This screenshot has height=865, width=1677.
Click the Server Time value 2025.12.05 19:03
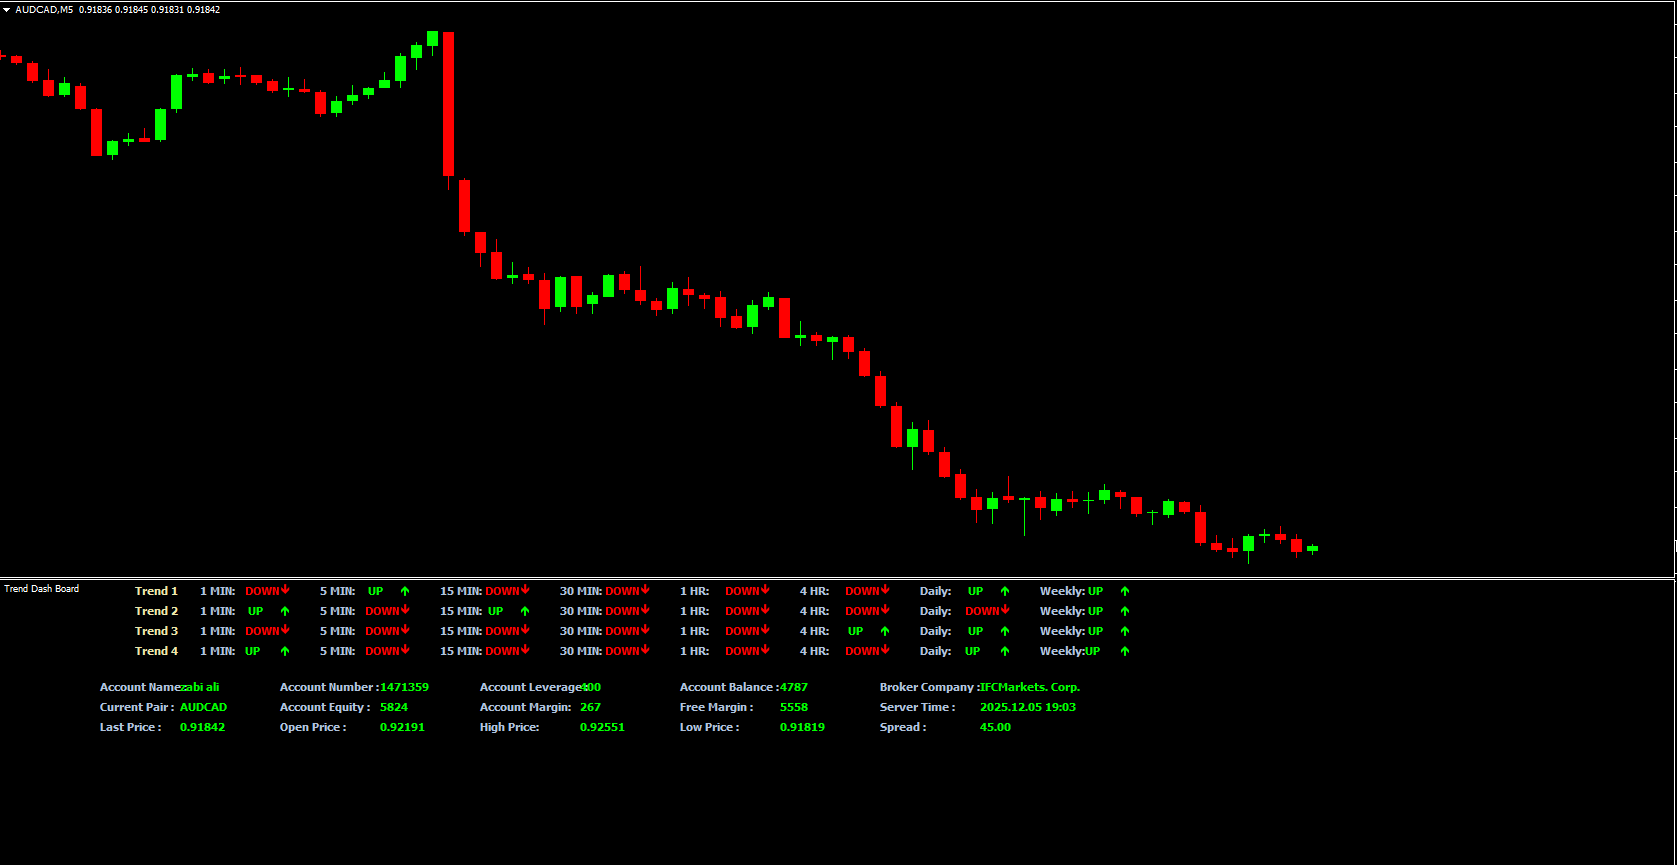pyautogui.click(x=1028, y=707)
